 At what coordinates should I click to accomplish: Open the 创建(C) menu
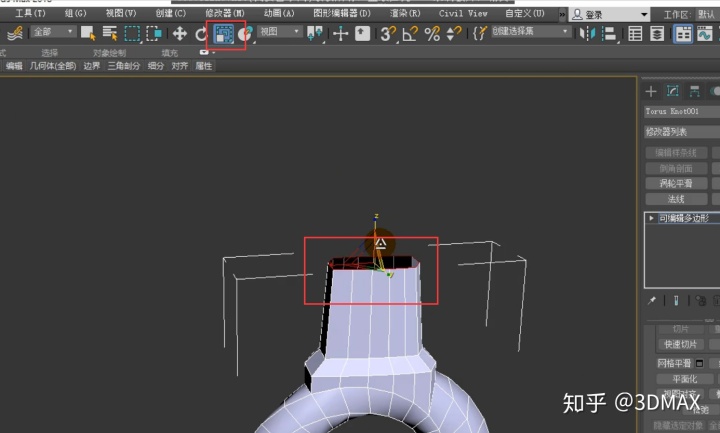[x=170, y=13]
